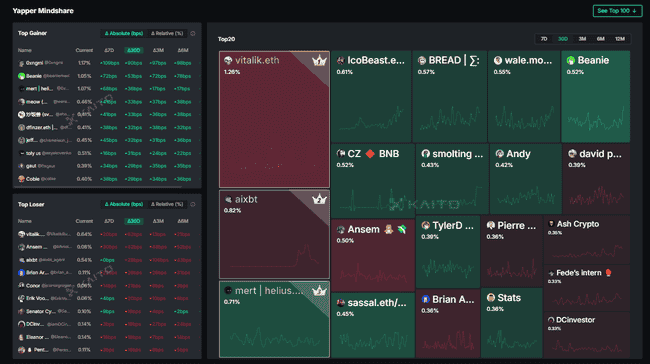
Task: Click the Ash Crypto avatar icon
Action: point(551,224)
